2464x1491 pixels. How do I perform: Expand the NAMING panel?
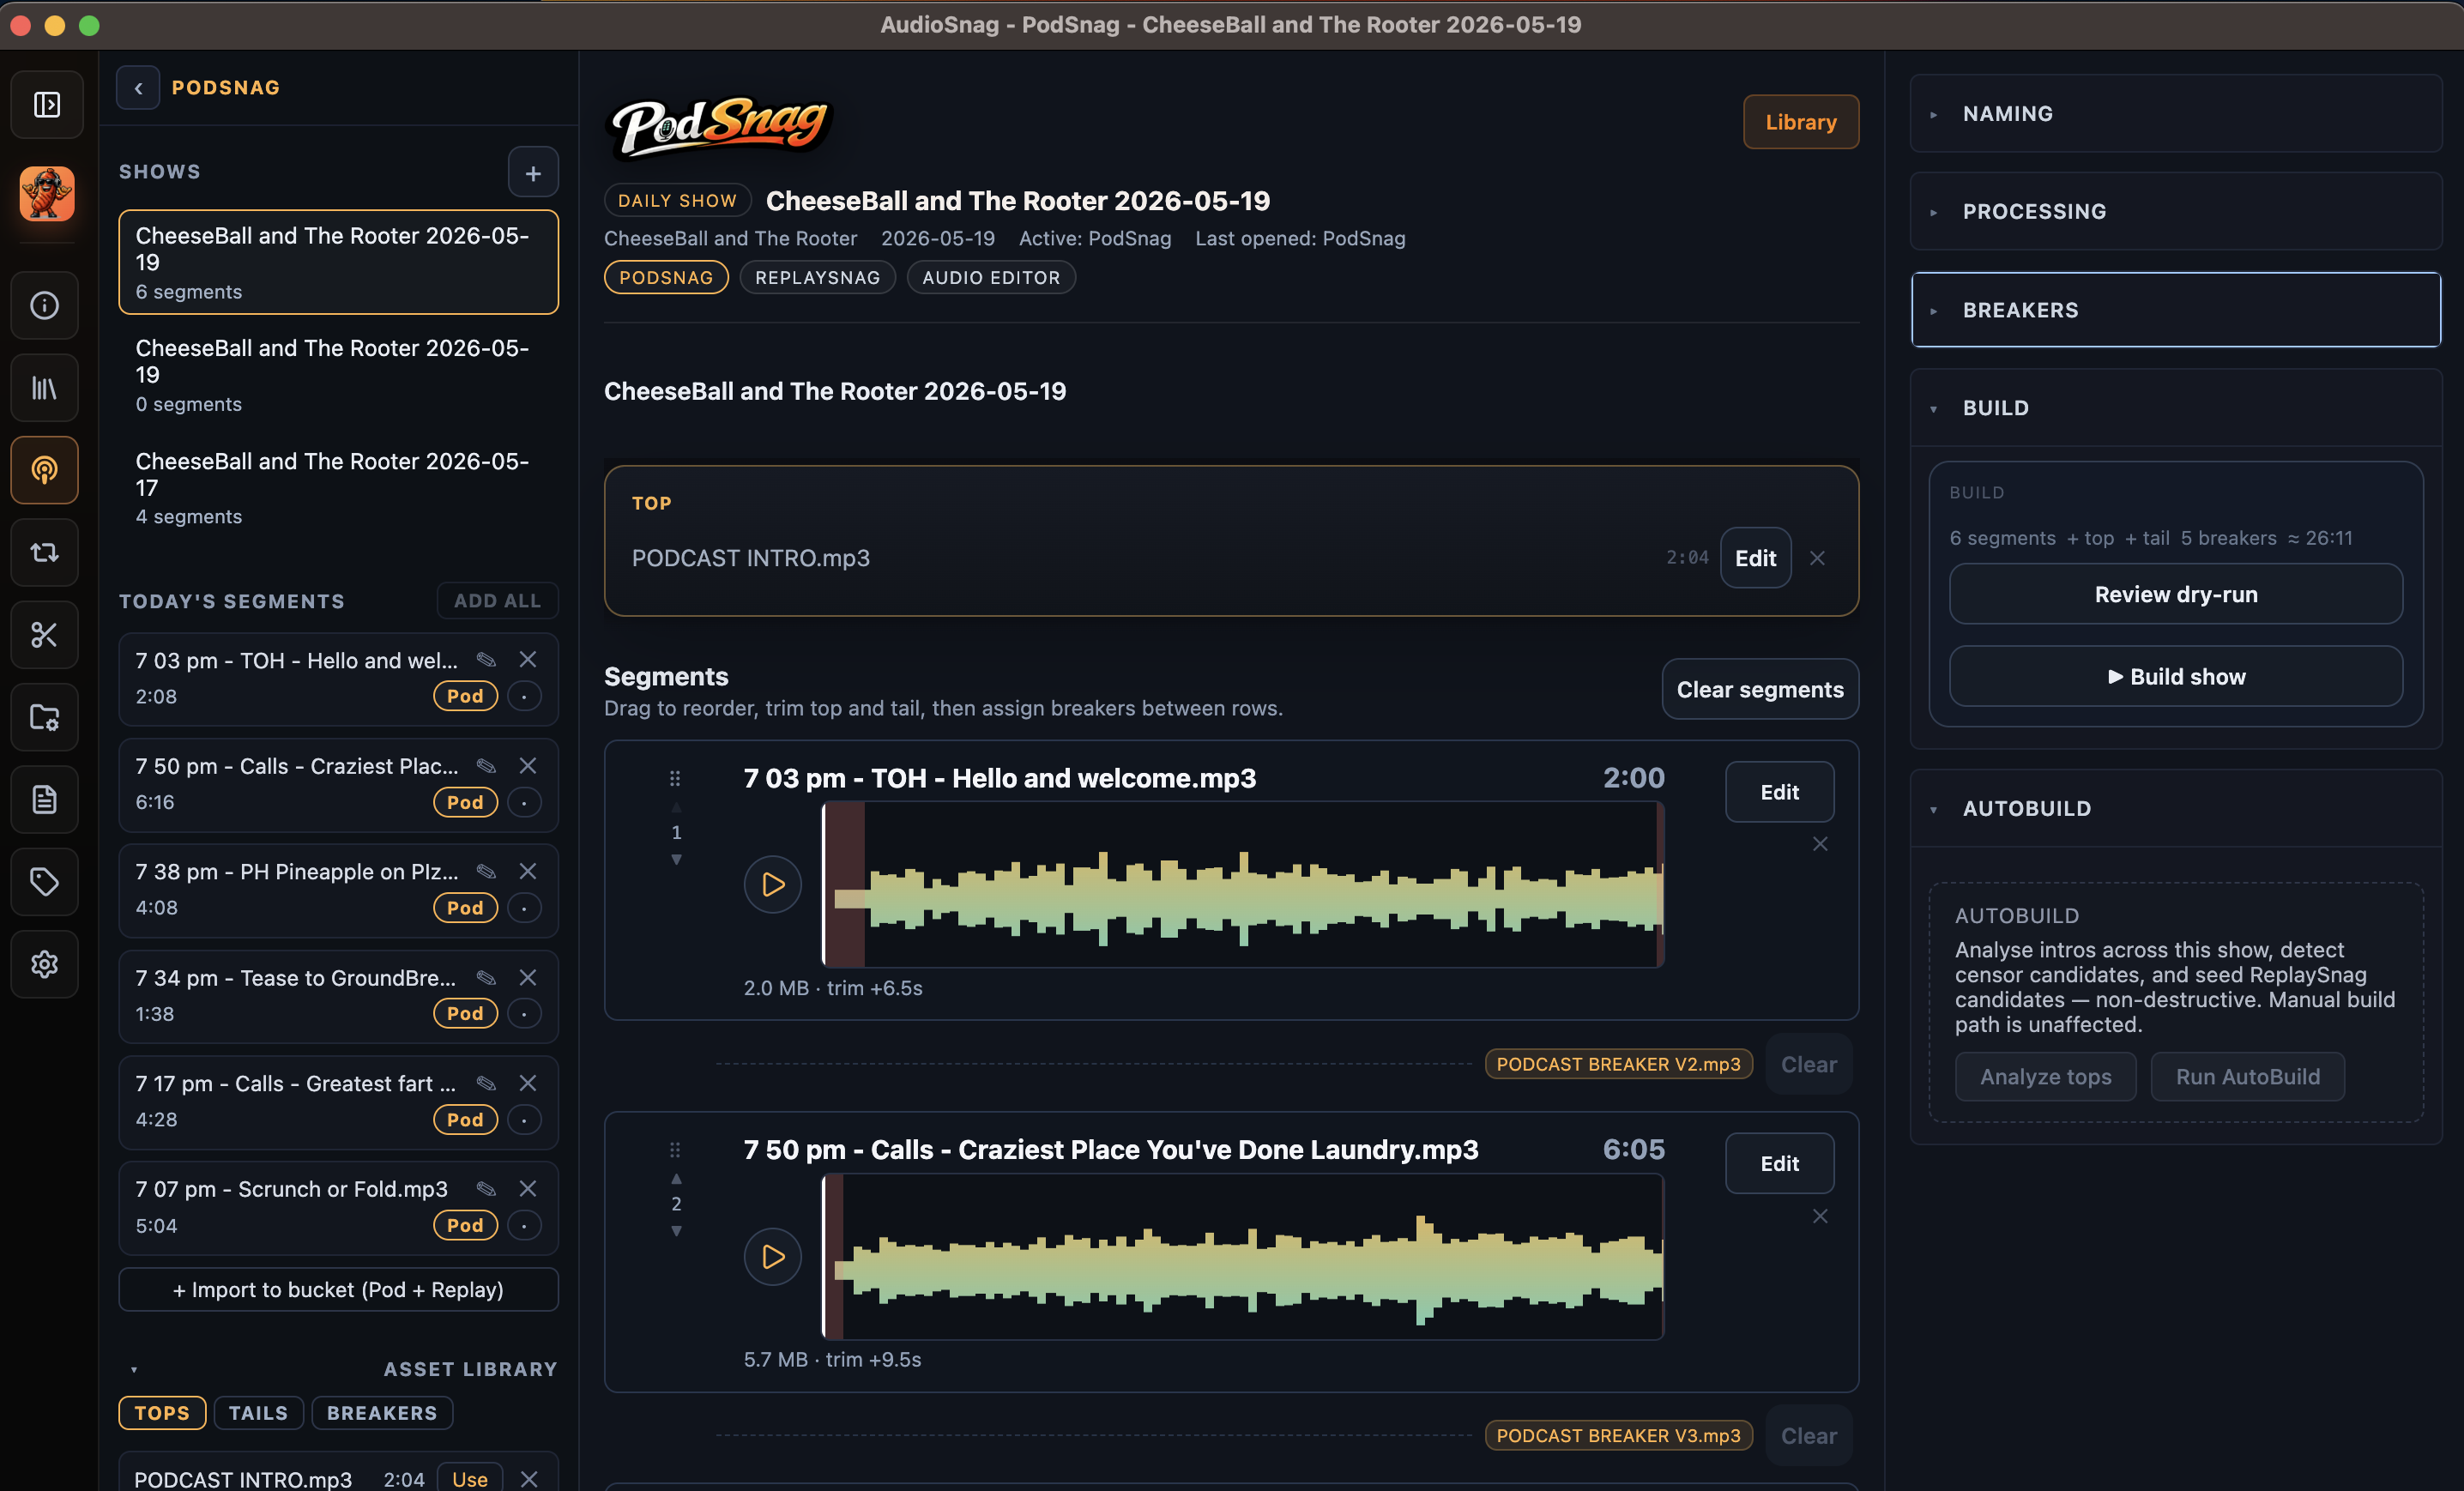2175,113
